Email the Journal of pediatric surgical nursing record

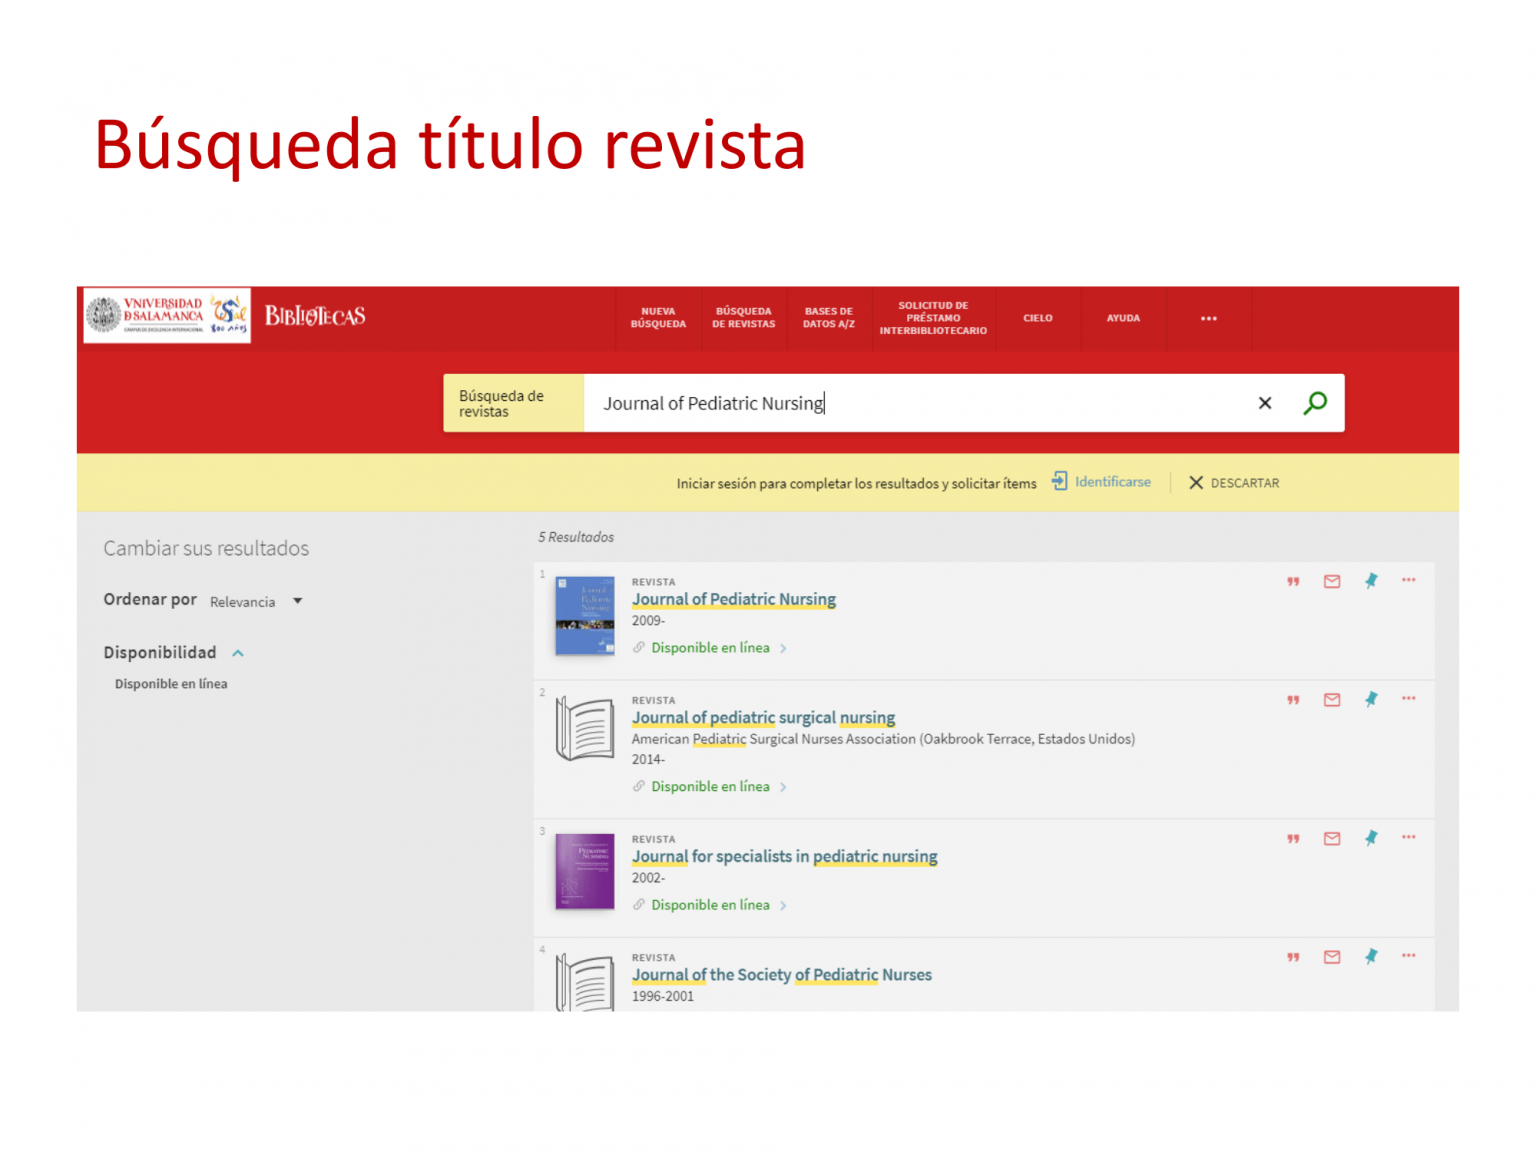[x=1332, y=700]
